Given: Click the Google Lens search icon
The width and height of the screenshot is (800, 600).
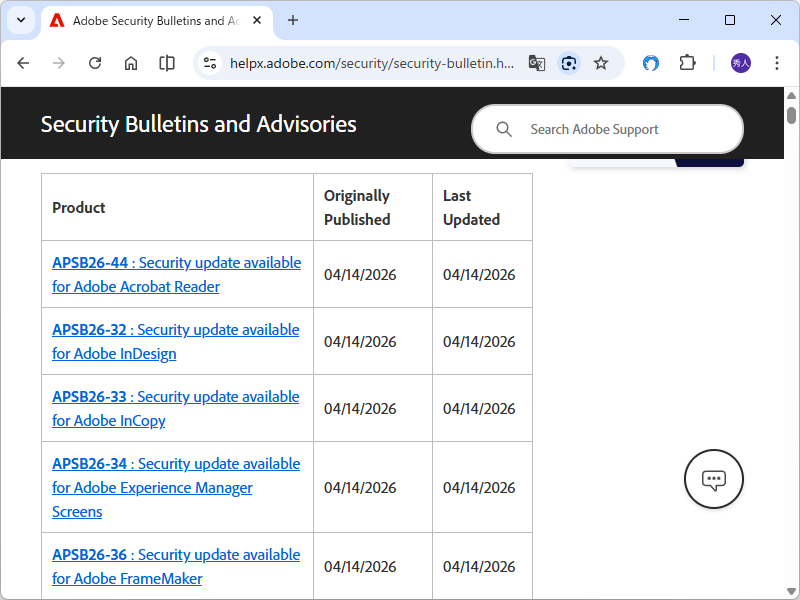Looking at the screenshot, I should 569,63.
